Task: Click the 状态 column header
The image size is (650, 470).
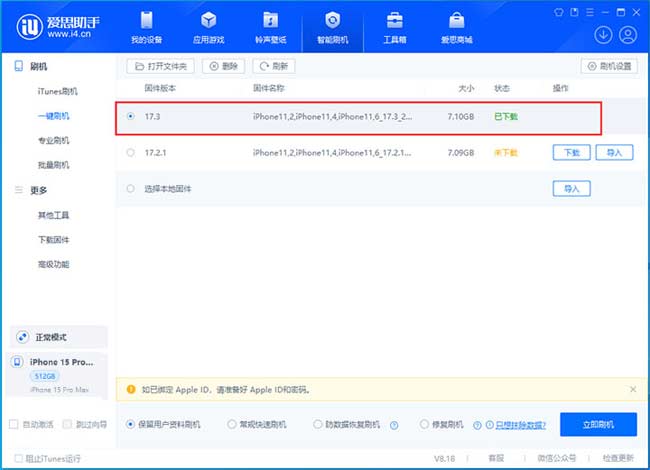Action: (x=502, y=88)
